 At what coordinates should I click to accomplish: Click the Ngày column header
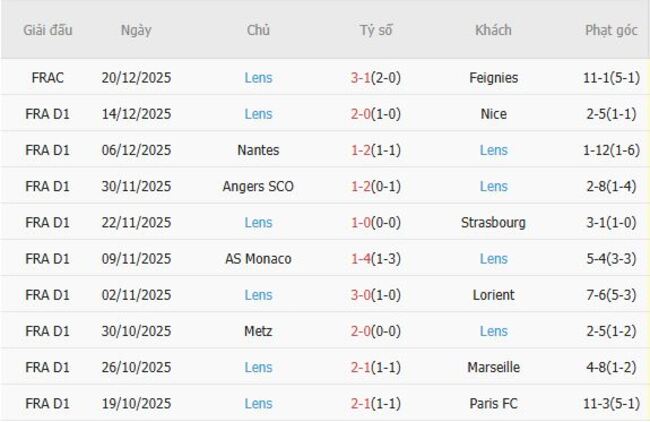point(136,30)
